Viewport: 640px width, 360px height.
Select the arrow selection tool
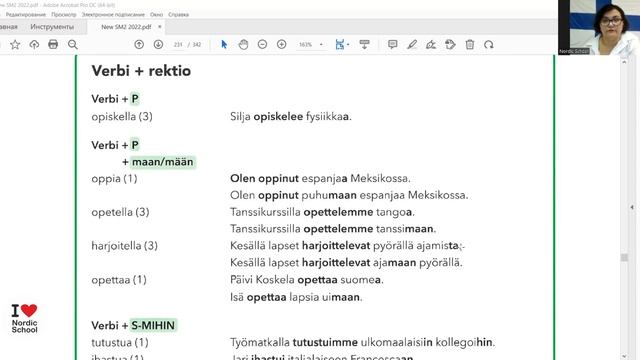click(224, 44)
